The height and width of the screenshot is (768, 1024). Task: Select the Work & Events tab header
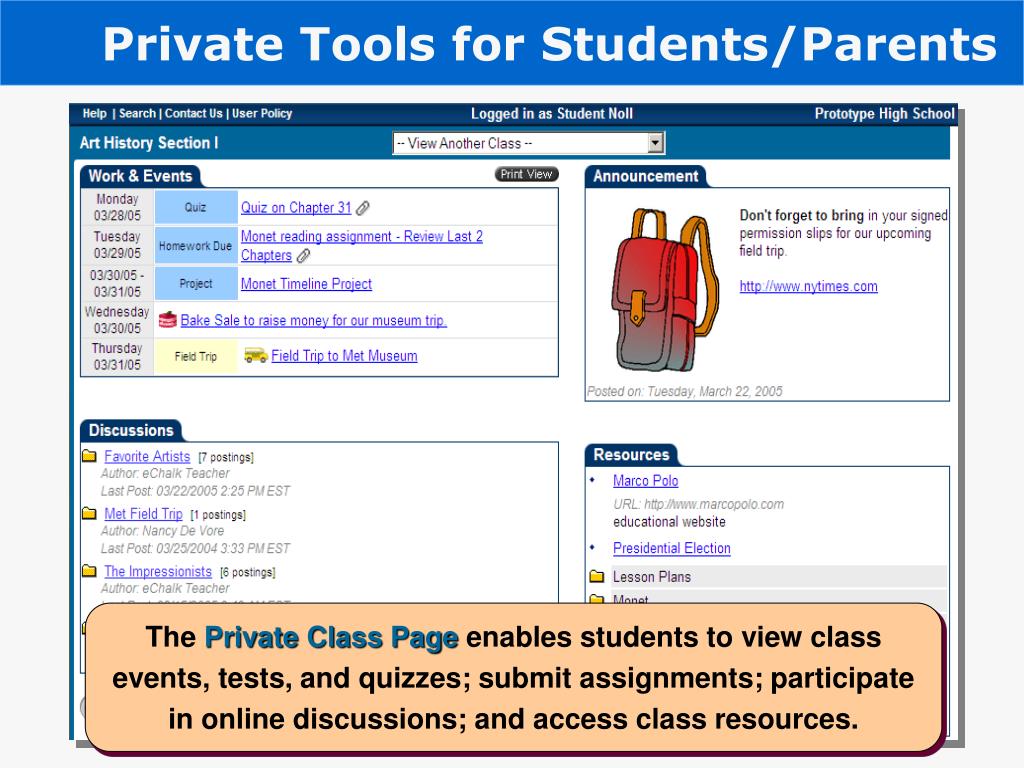[x=140, y=176]
